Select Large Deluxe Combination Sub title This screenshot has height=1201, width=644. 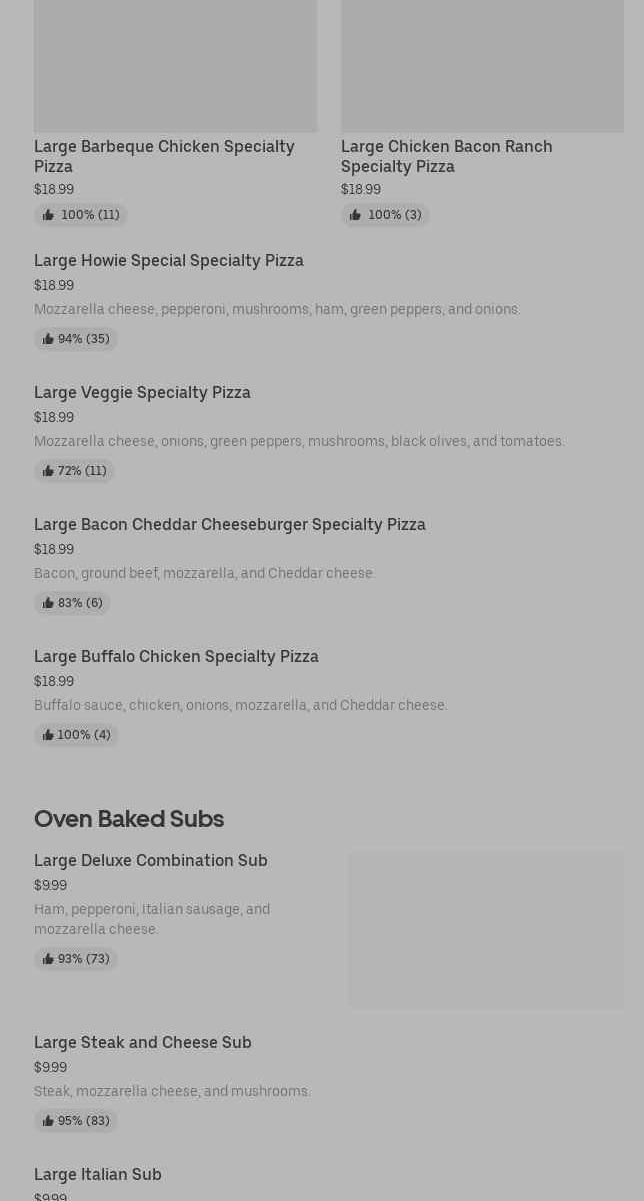click(151, 860)
